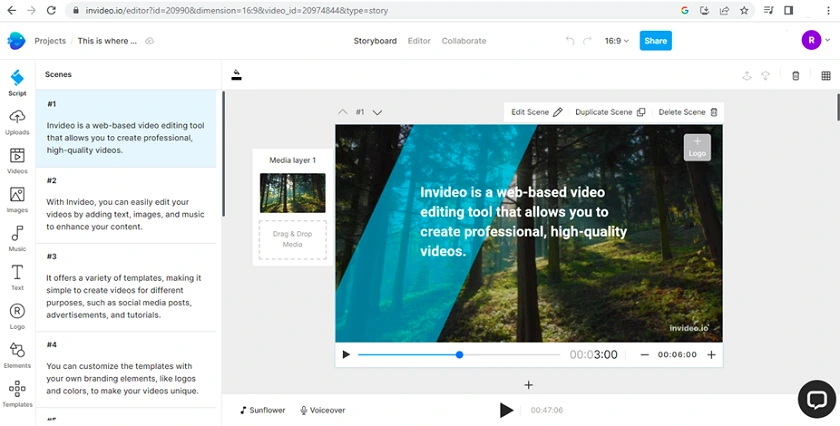Switch to the Storyboard tab
The width and height of the screenshot is (840, 426).
click(375, 41)
